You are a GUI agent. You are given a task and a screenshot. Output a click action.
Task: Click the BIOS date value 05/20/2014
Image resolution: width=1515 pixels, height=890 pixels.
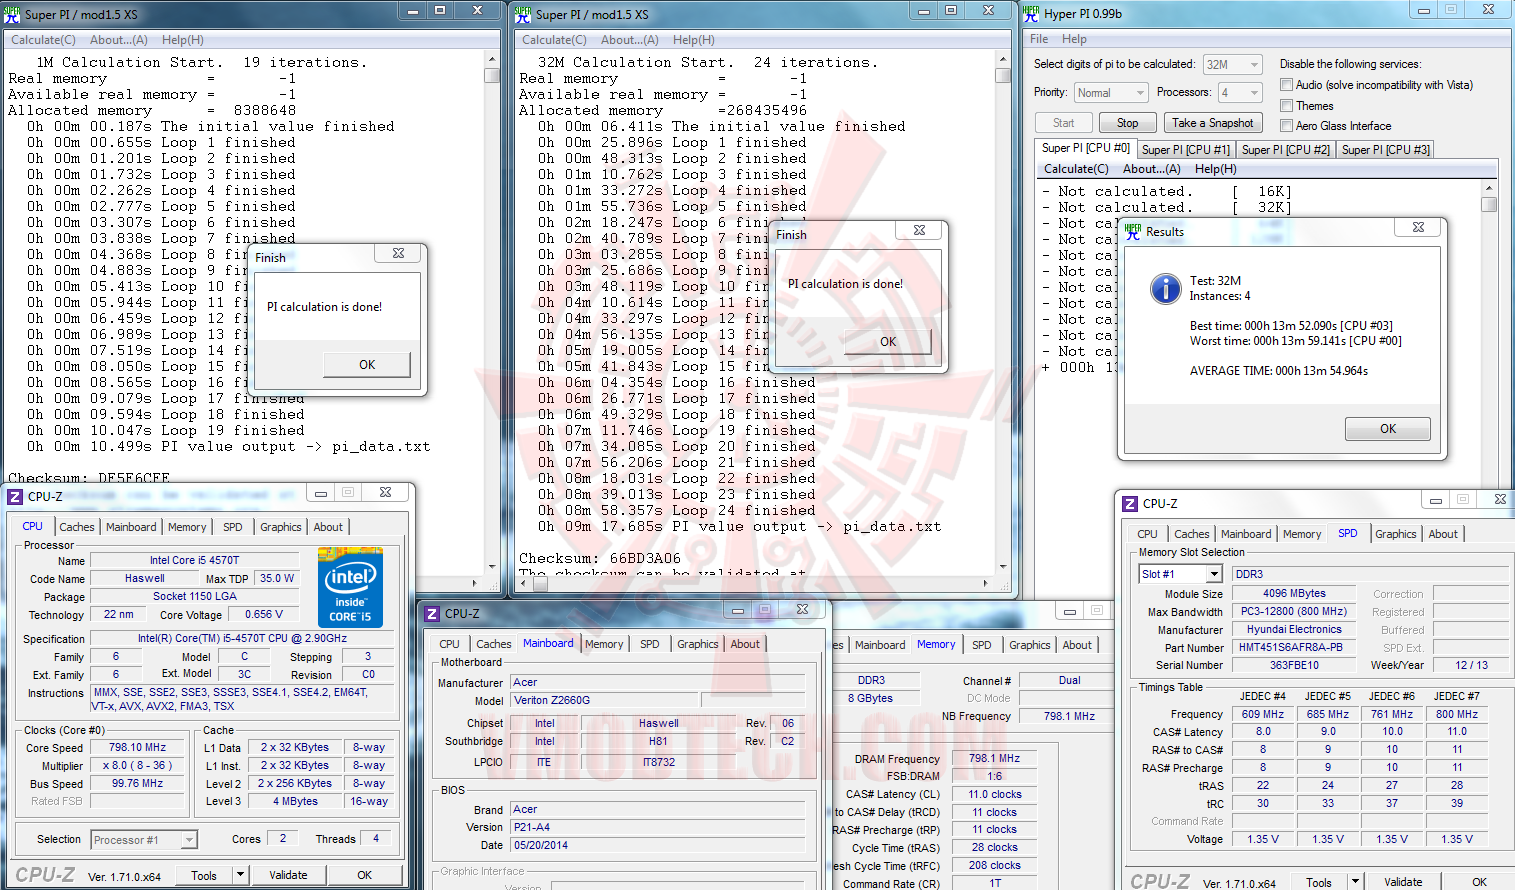pyautogui.click(x=657, y=845)
